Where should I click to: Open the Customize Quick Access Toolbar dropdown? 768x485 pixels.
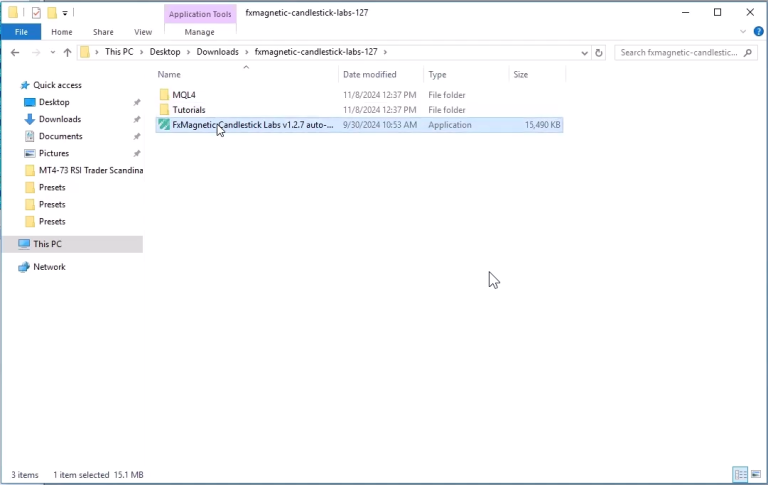[x=65, y=13]
